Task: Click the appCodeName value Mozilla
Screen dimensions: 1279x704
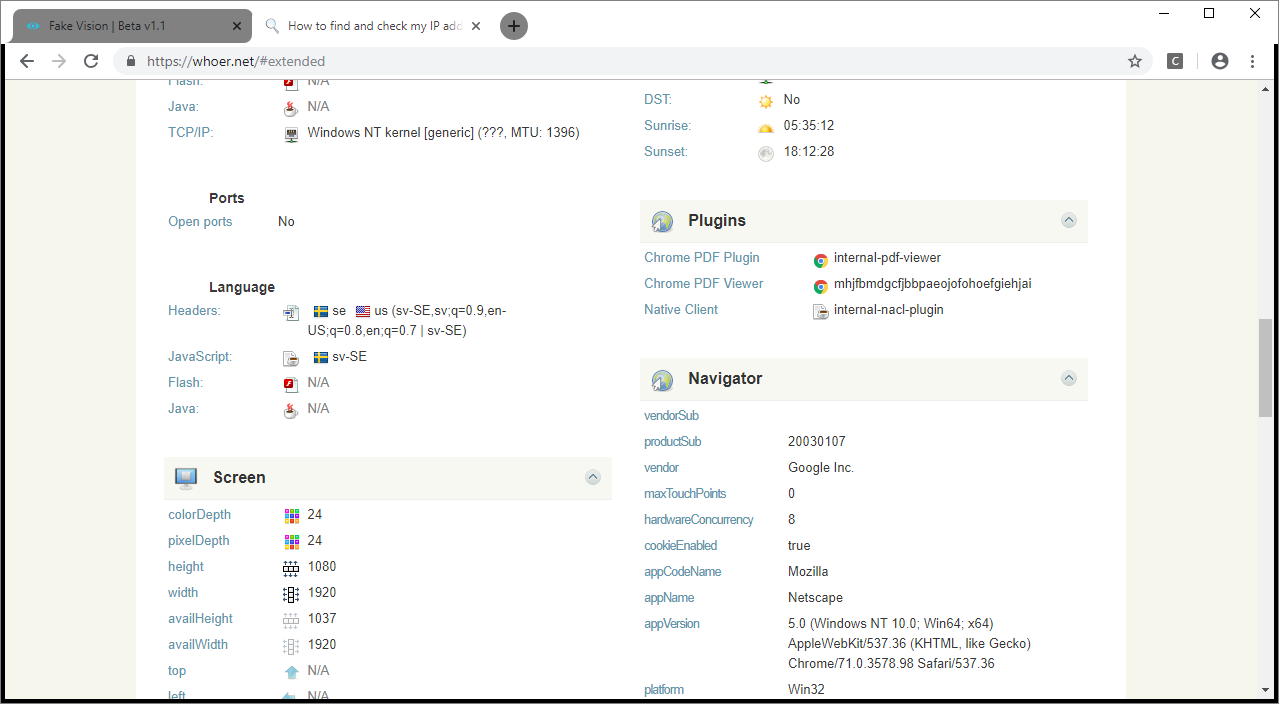Action: (x=808, y=572)
